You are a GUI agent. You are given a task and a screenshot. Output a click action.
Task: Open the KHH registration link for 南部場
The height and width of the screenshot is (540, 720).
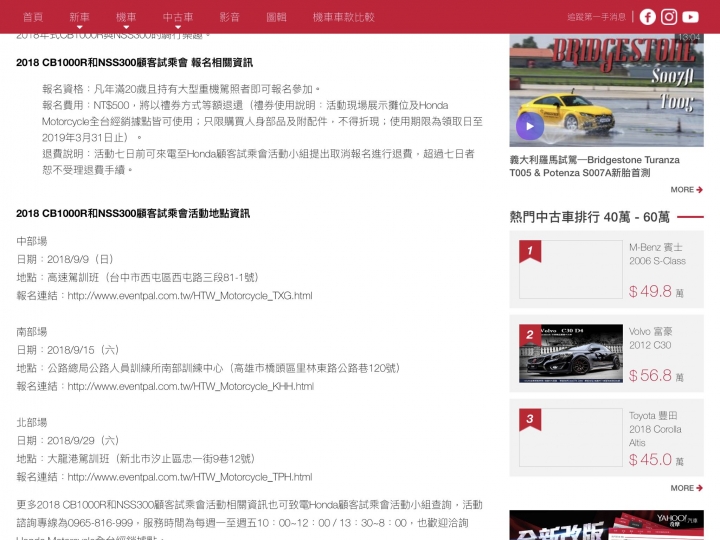pos(191,386)
